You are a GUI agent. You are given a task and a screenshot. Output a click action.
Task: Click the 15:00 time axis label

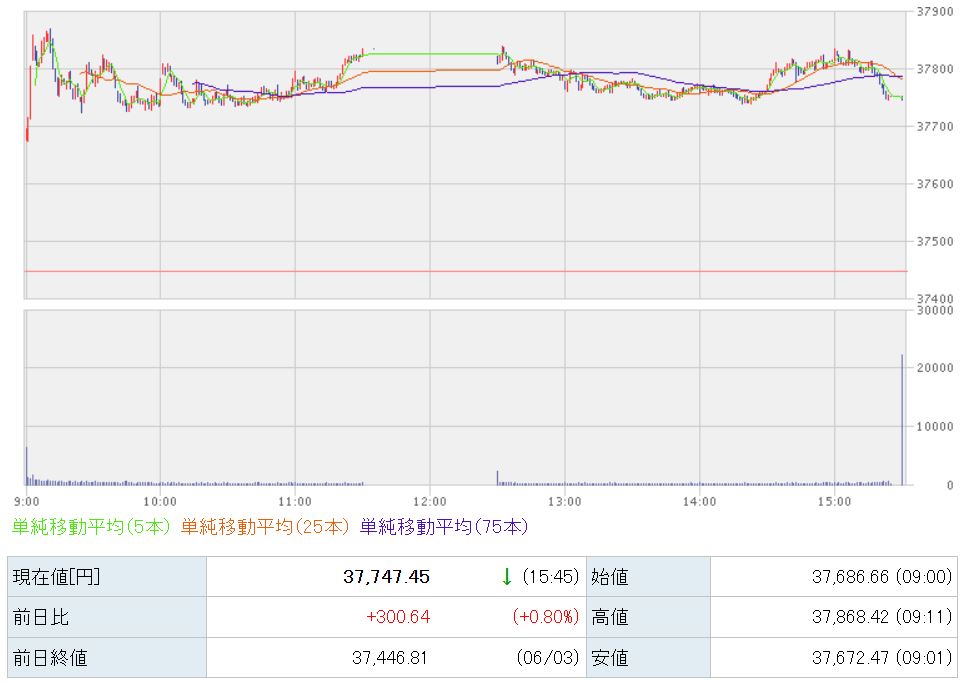tap(834, 502)
